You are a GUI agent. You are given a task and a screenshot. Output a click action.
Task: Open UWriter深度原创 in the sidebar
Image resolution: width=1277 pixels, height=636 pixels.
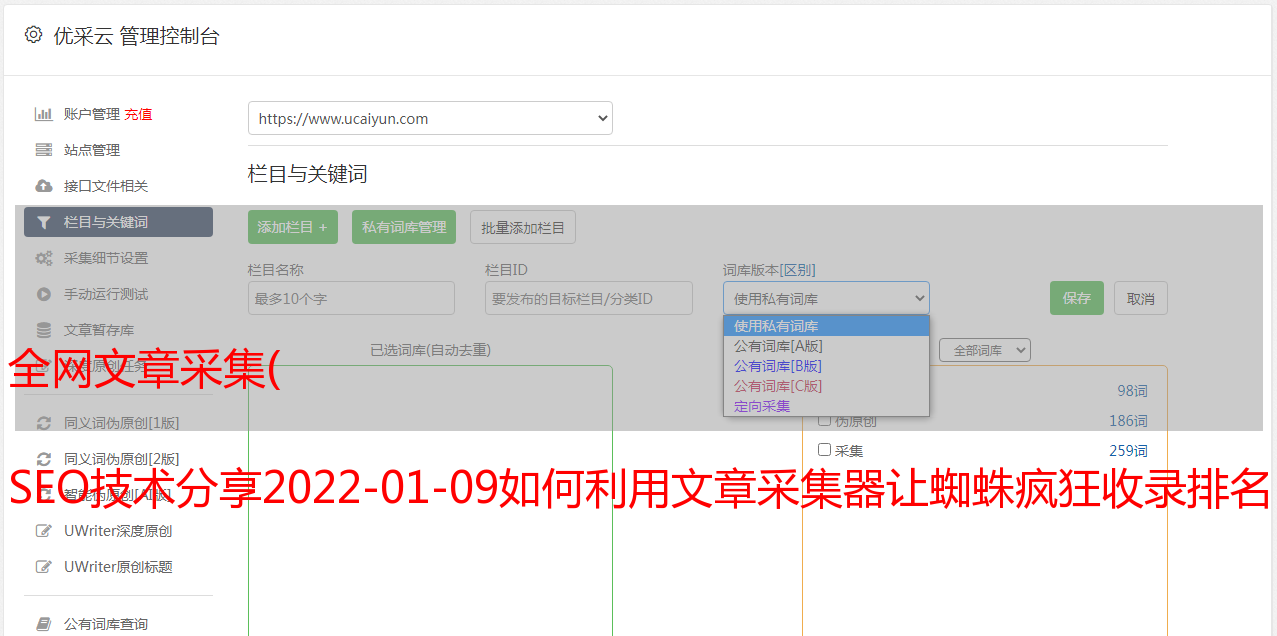tap(118, 531)
